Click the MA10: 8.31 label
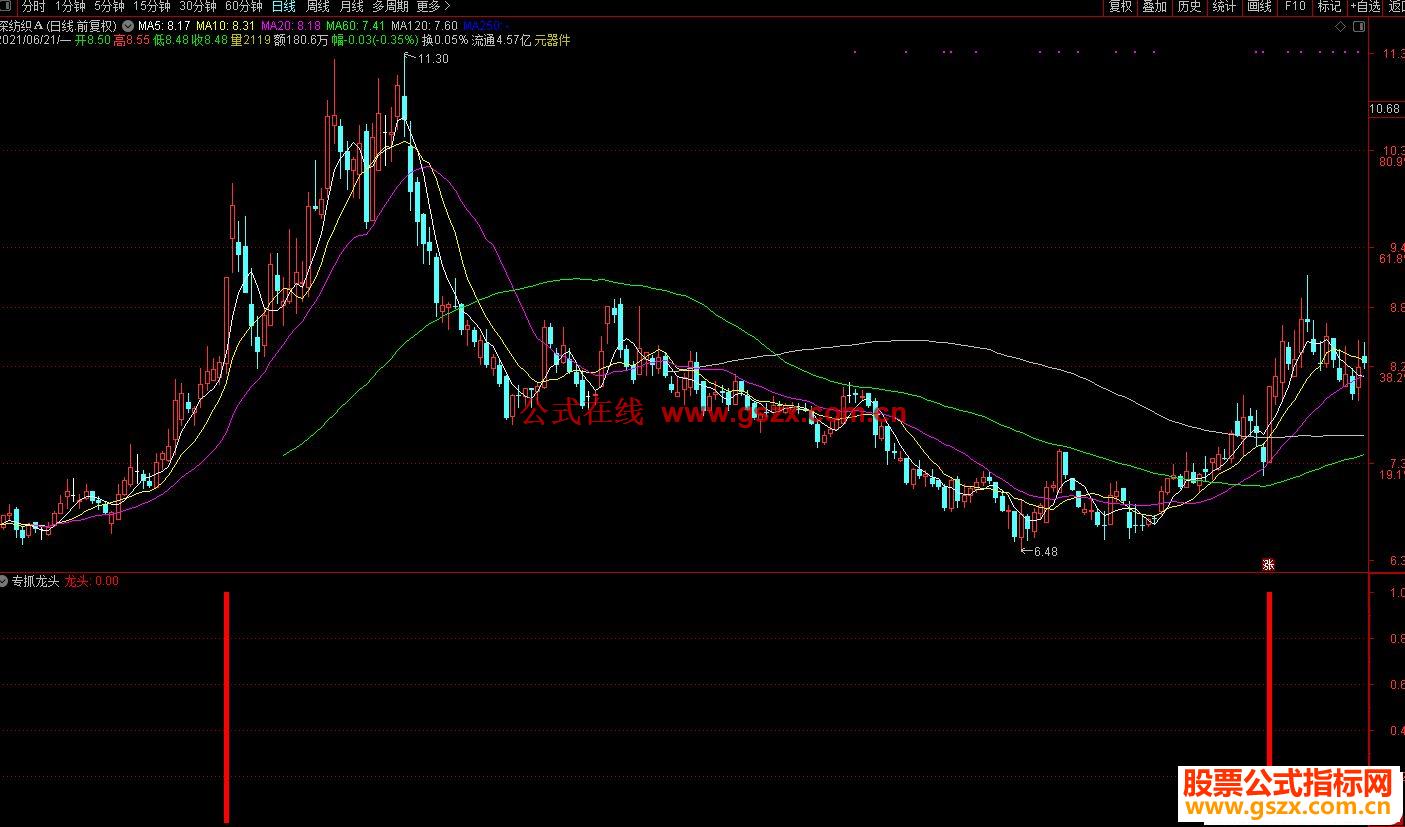Viewport: 1405px width, 827px height. [225, 25]
